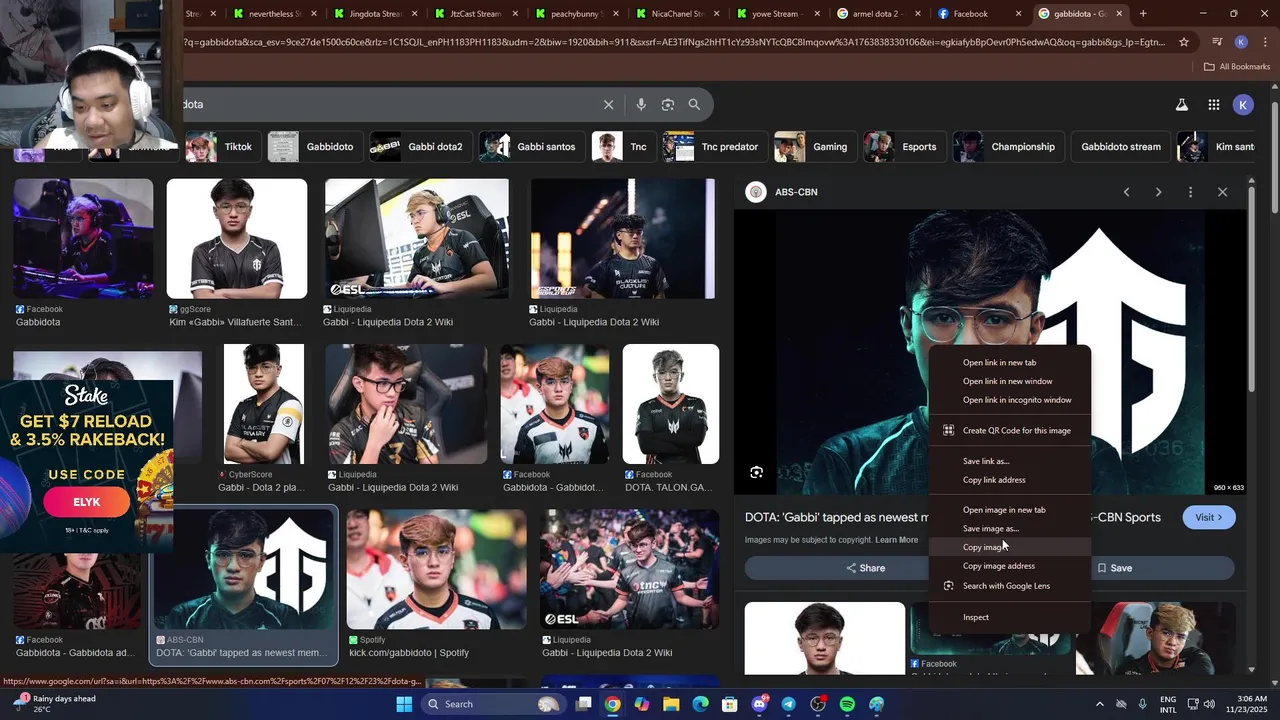Choose Open link in new tab

coord(1010,363)
